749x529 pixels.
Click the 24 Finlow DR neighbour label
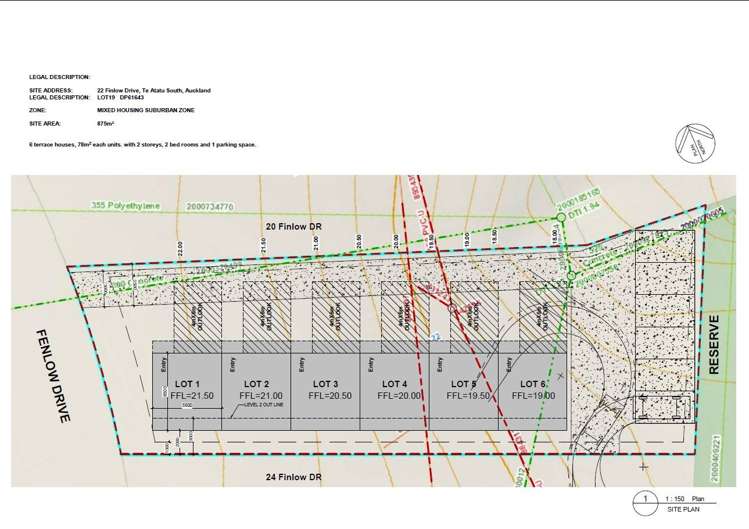point(300,477)
